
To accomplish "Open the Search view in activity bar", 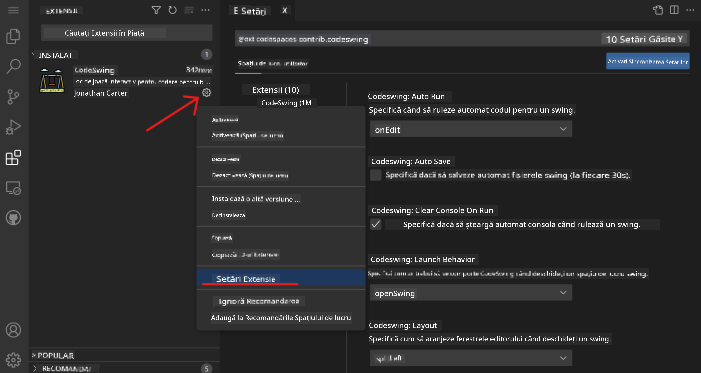I will click(x=13, y=67).
